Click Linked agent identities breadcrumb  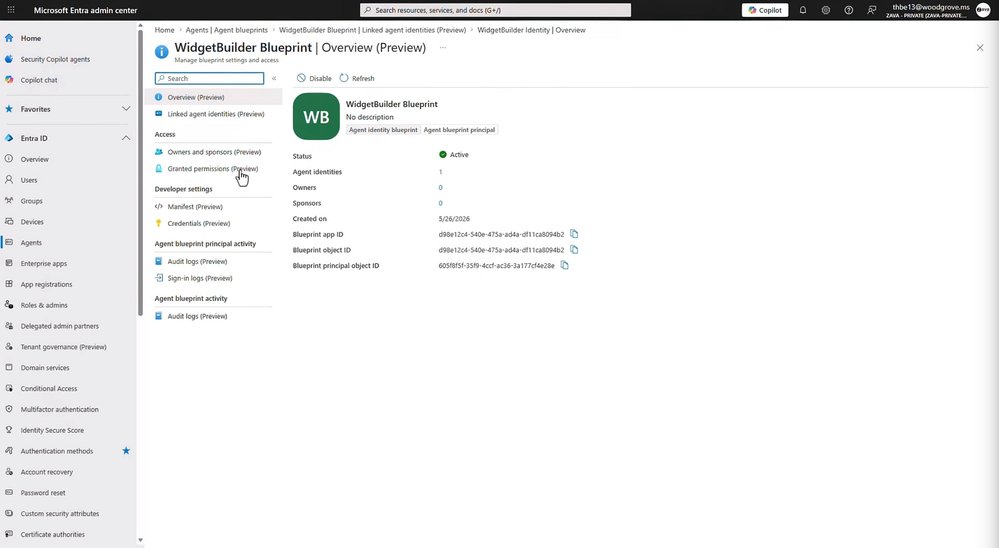[x=373, y=30]
